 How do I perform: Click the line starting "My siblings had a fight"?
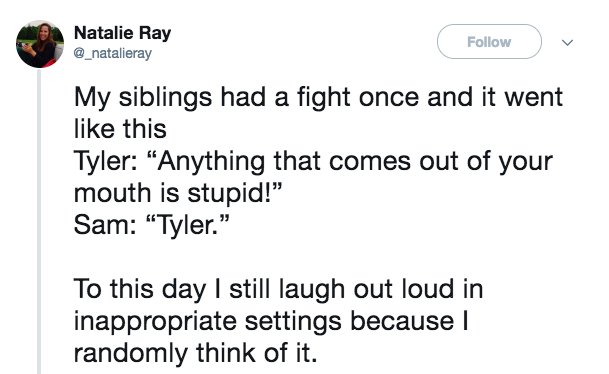point(318,97)
